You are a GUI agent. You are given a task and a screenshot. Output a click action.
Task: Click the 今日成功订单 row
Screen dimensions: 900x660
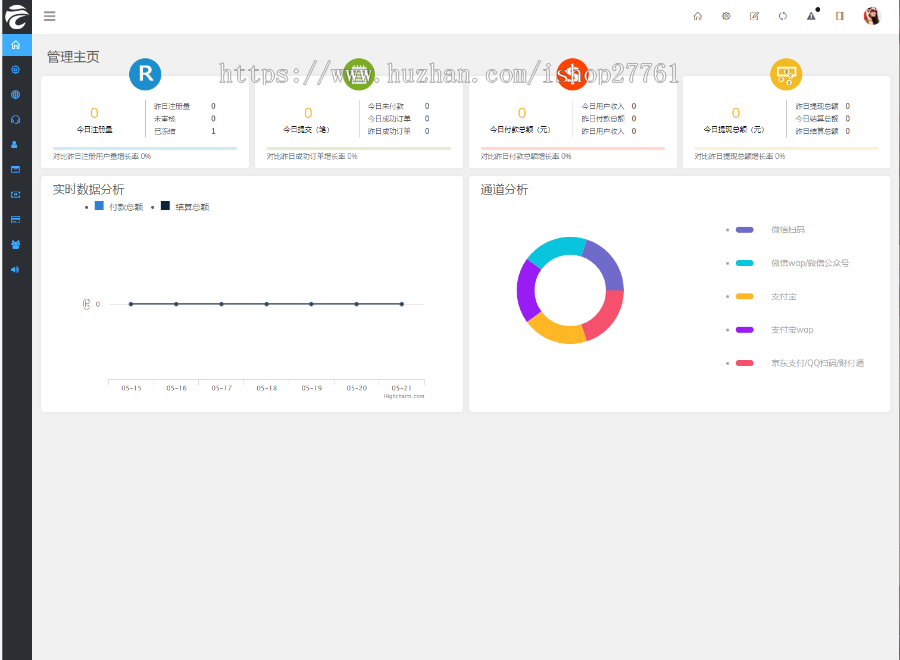tap(398, 119)
